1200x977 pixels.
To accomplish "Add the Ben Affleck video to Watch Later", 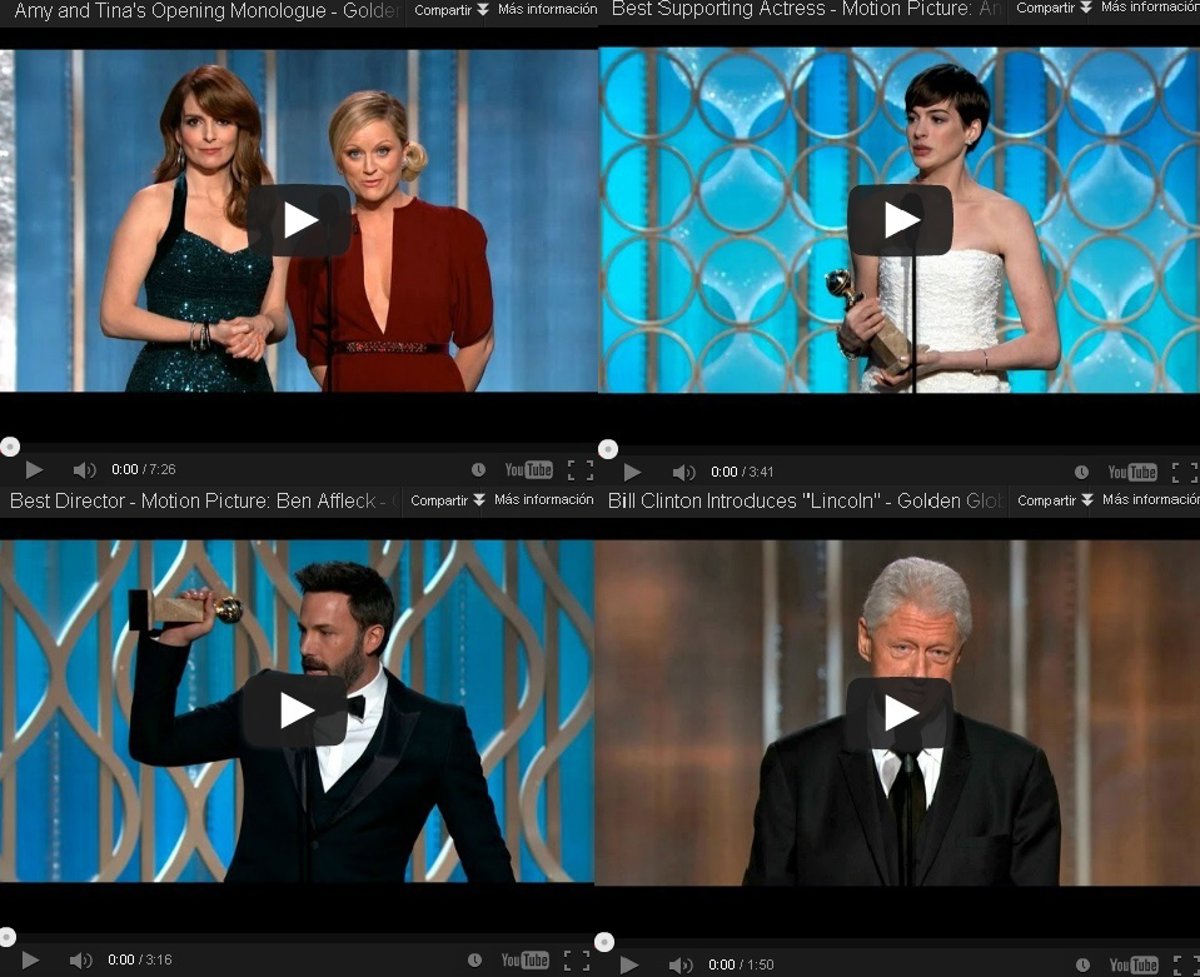I will point(474,960).
